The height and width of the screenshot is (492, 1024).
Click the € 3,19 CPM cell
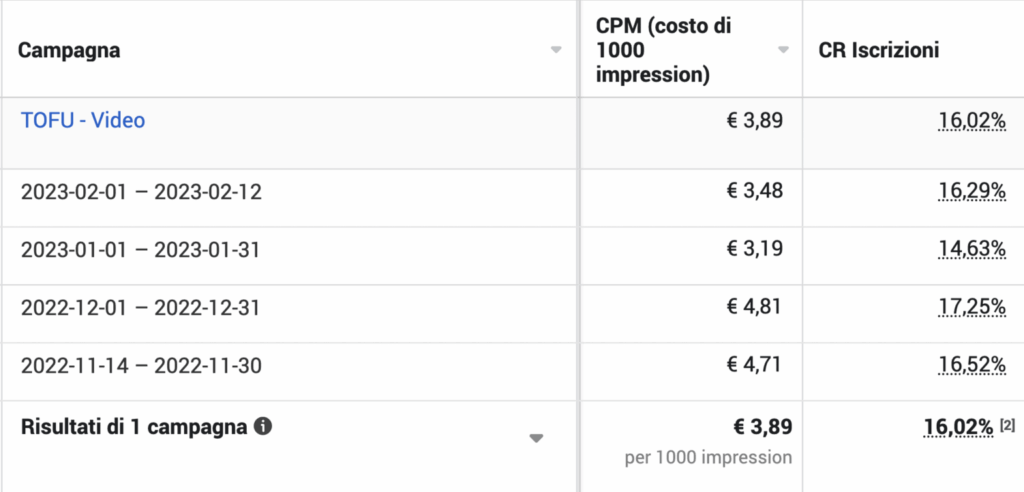click(754, 250)
